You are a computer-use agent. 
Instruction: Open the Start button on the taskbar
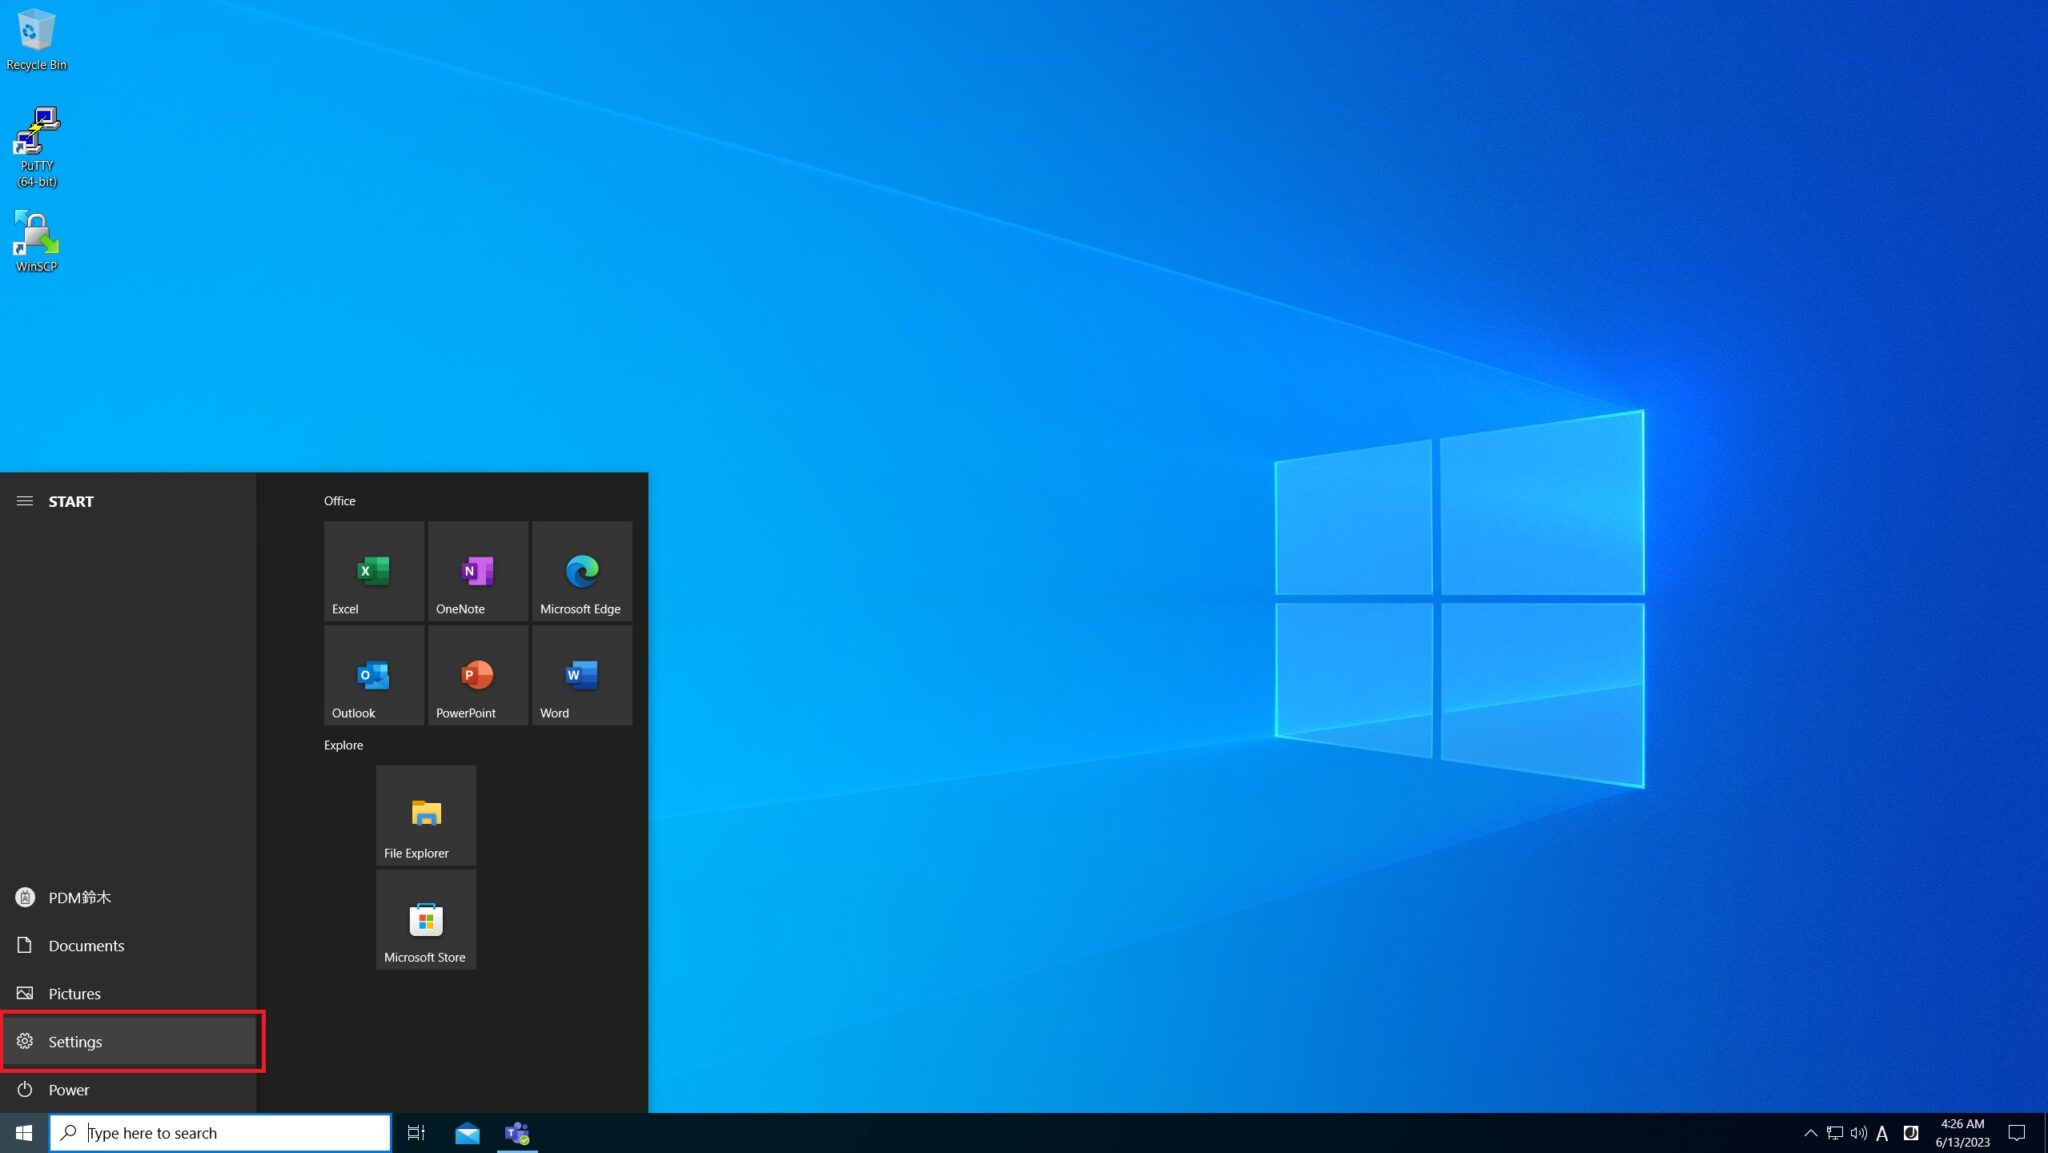(22, 1132)
